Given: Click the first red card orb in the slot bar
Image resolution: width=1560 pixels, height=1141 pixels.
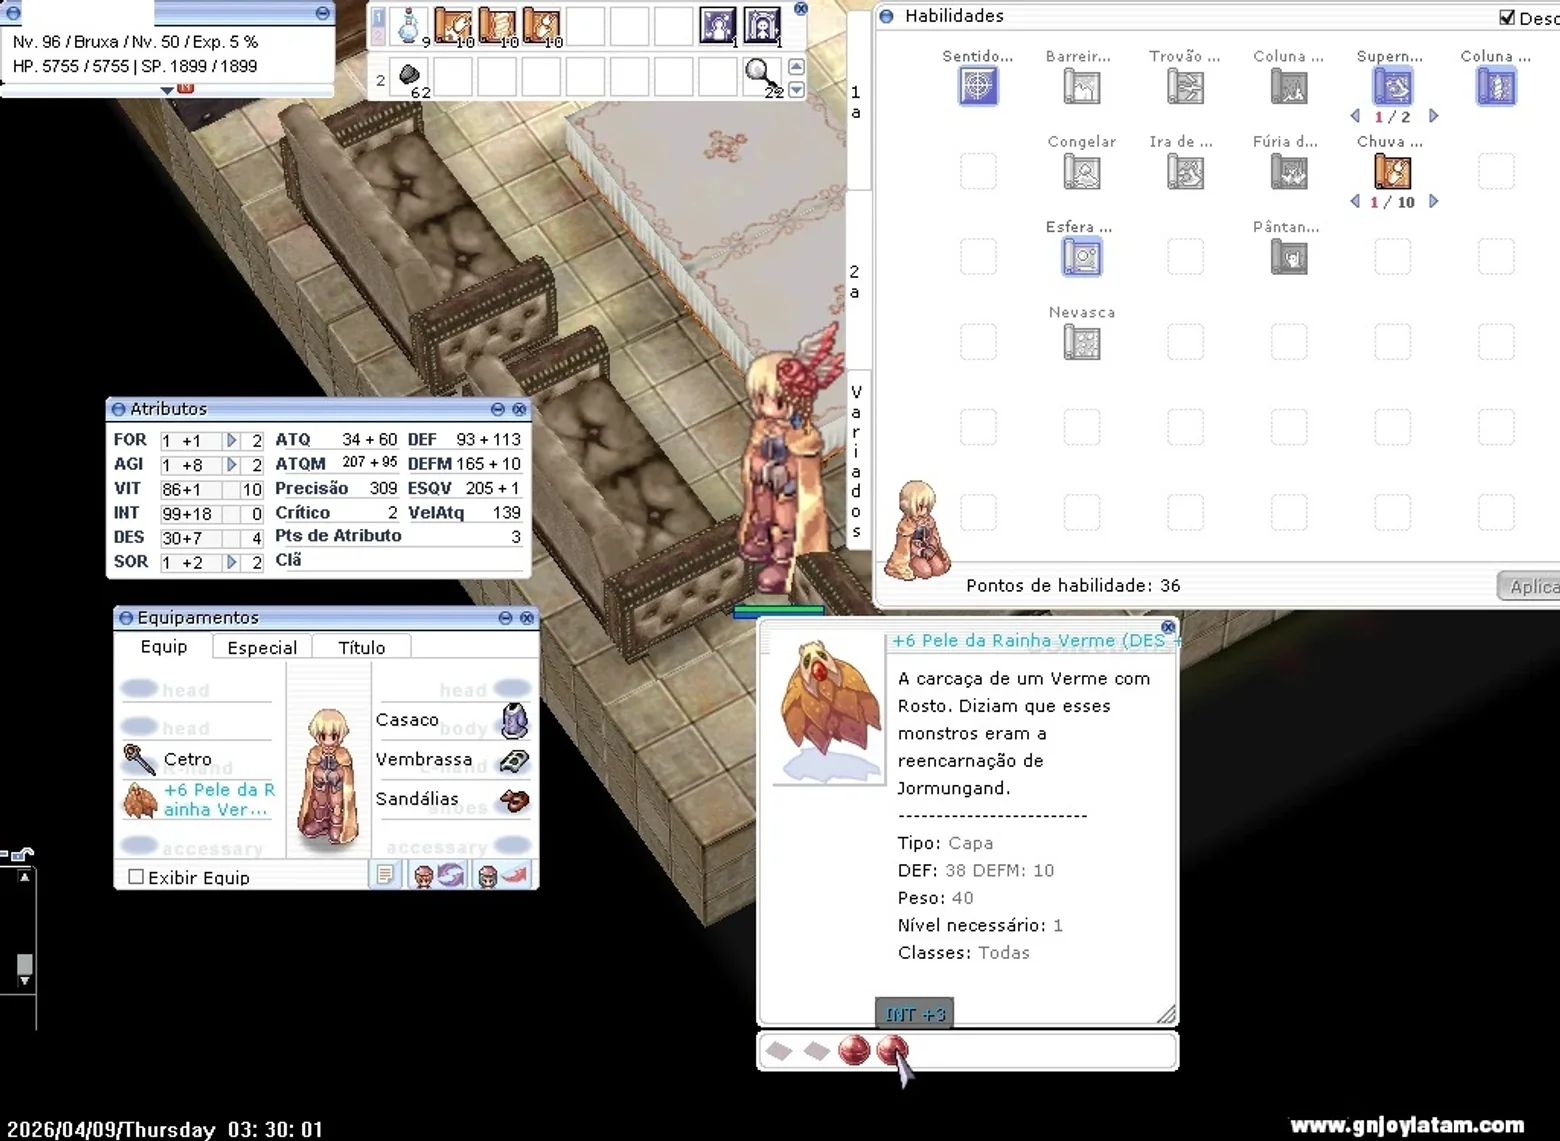Looking at the screenshot, I should (854, 1050).
